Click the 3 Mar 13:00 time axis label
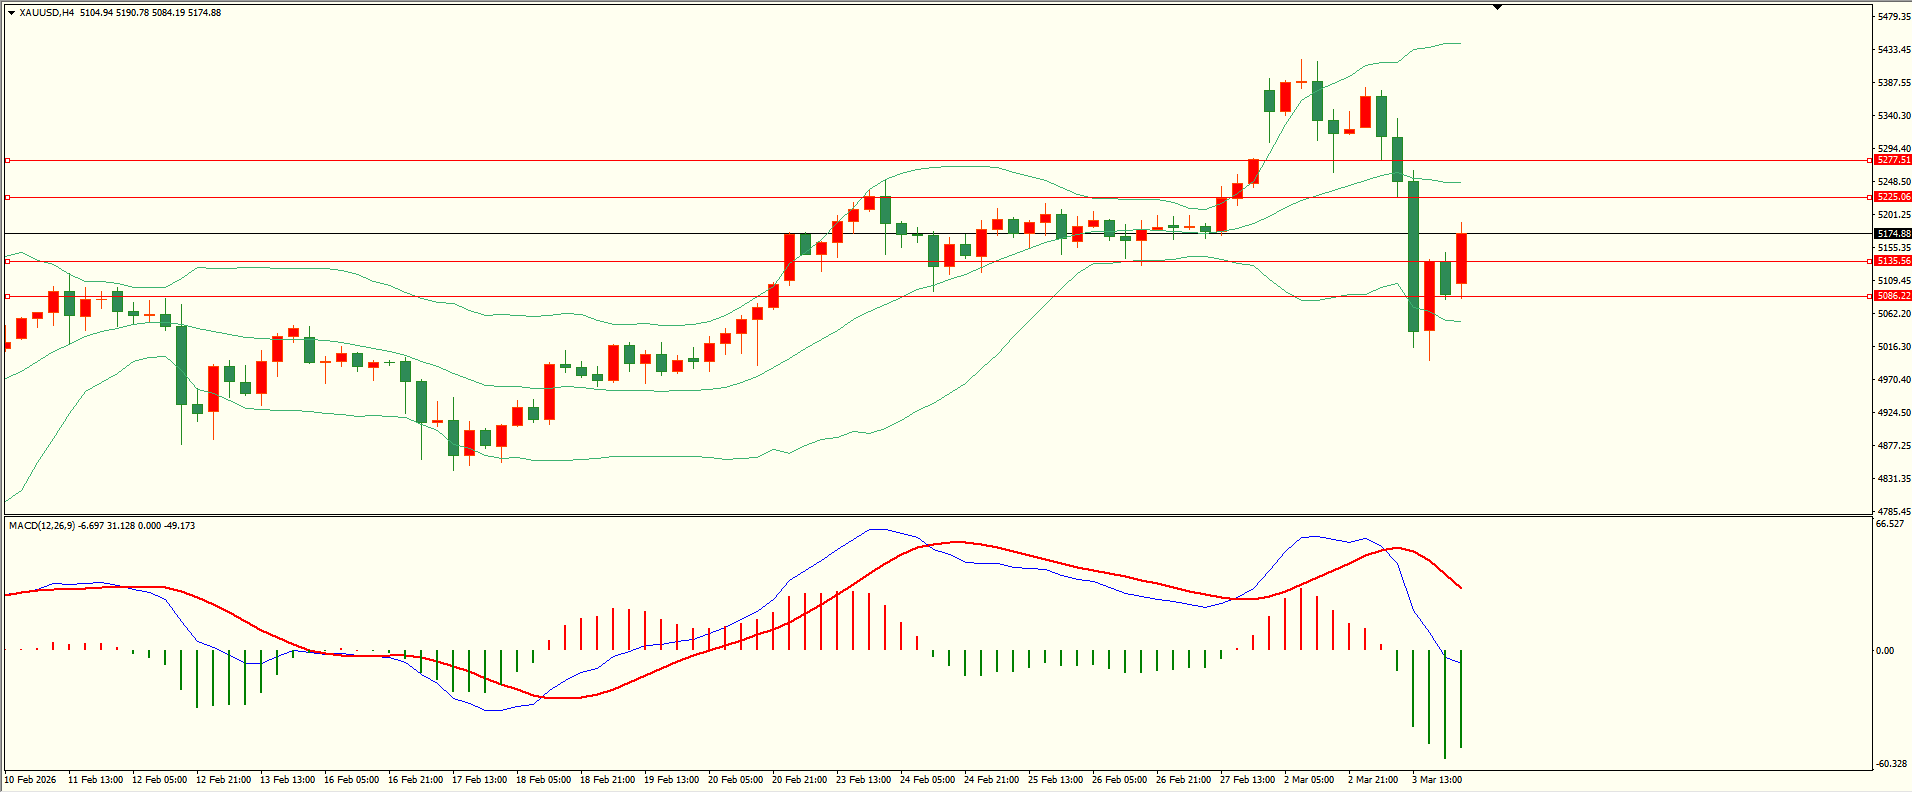1912x793 pixels. [1436, 779]
